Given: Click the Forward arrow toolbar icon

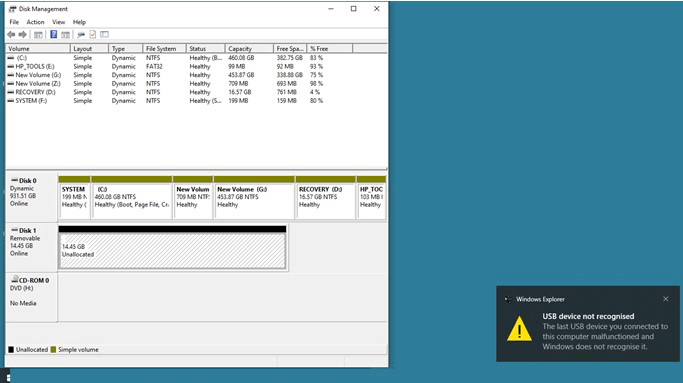Looking at the screenshot, I should click(x=22, y=34).
